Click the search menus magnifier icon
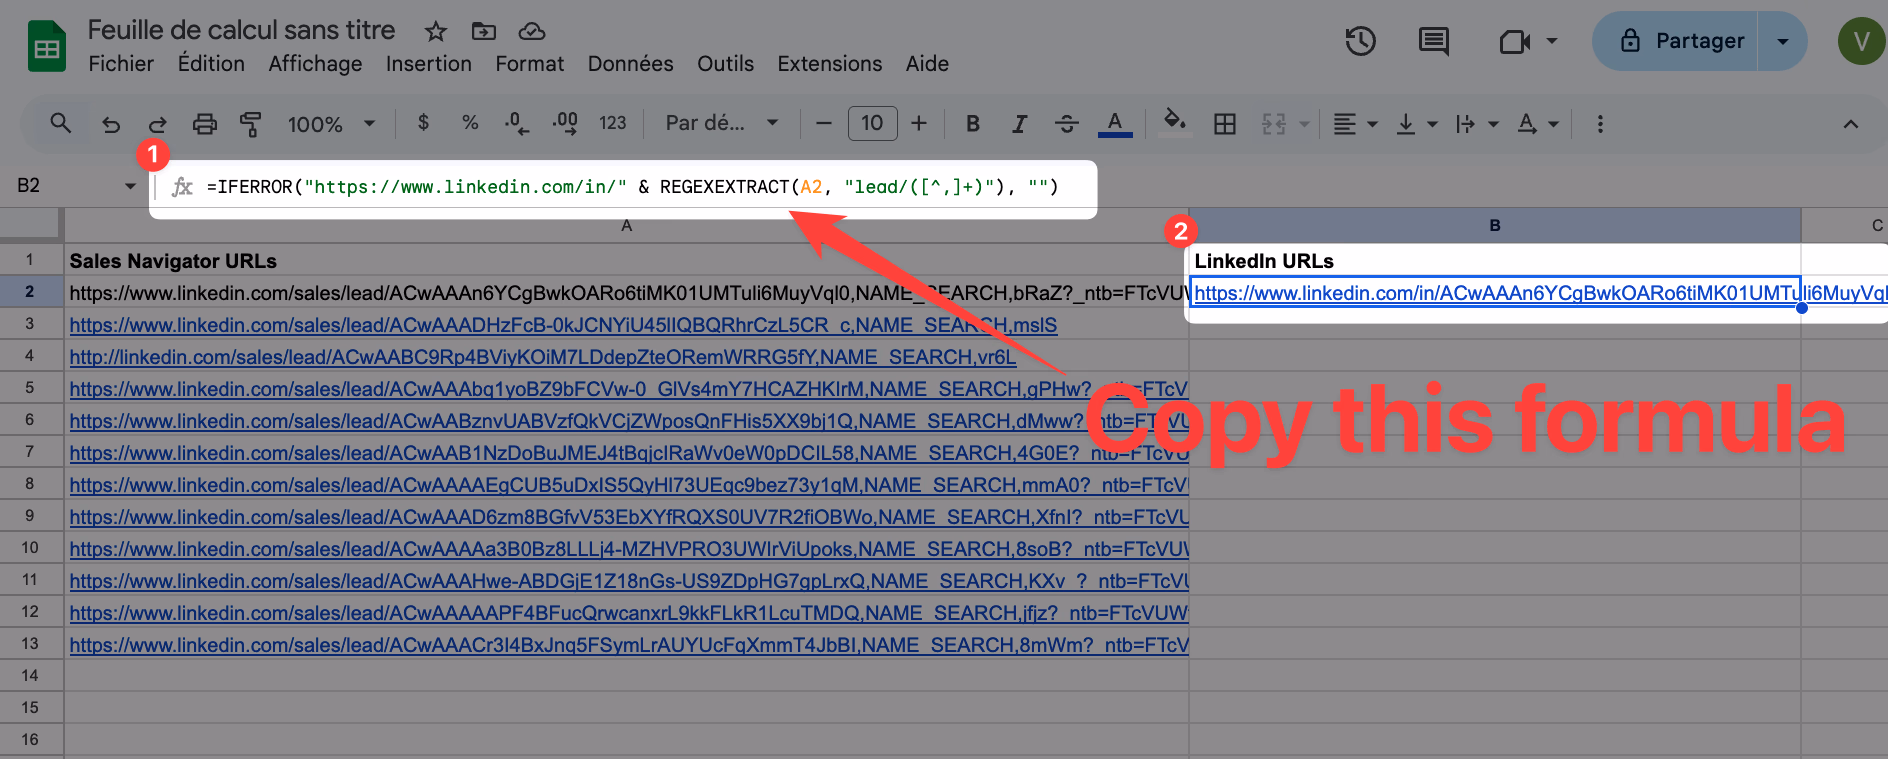 (60, 123)
